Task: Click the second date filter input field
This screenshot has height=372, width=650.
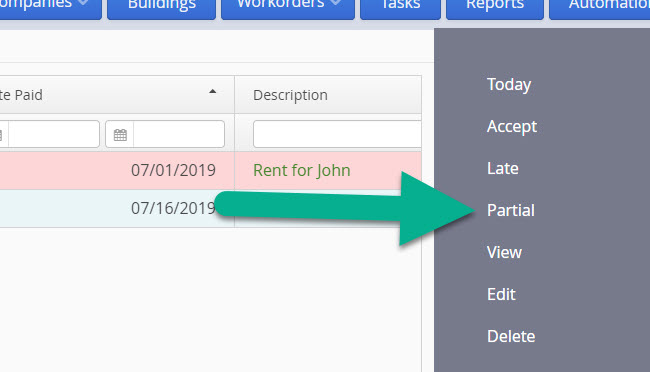Action: [x=179, y=134]
